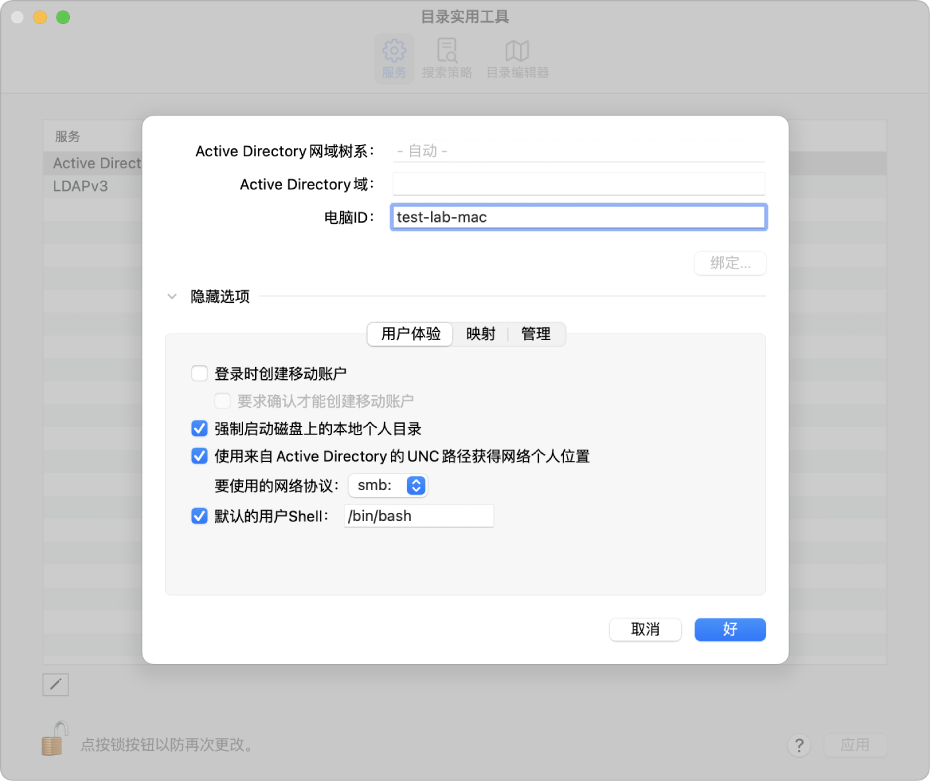Switch to the 用户体验 tab
Viewport: 931px width, 782px height.
pos(410,334)
